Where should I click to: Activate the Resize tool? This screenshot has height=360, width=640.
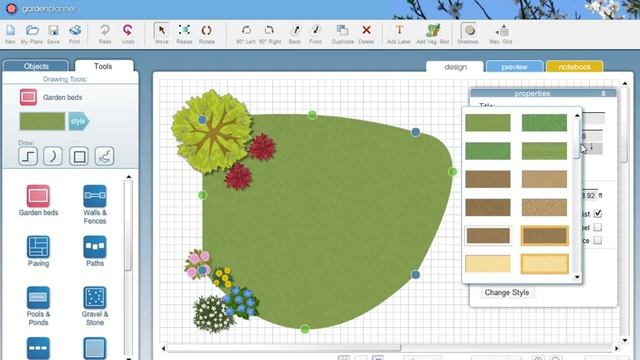184,34
